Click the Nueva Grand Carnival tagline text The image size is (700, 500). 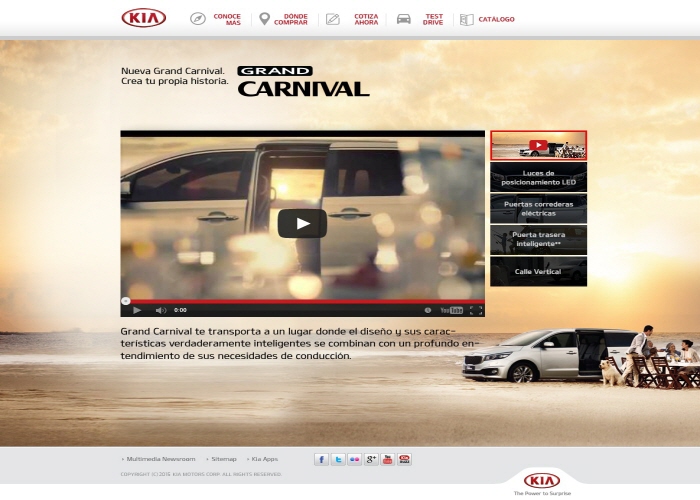(x=175, y=76)
